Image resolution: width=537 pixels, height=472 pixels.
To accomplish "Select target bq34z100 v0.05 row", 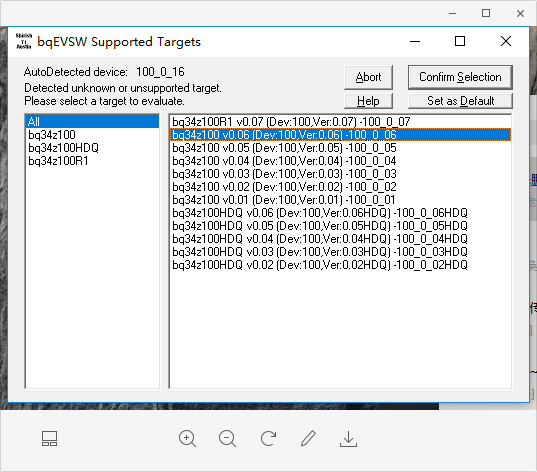I will [340, 148].
